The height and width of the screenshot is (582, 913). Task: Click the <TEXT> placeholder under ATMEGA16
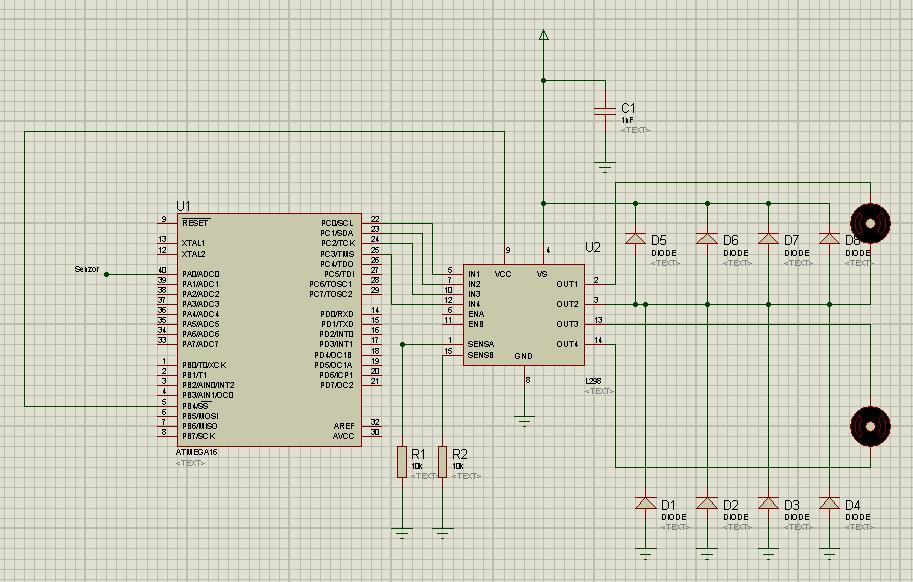click(190, 463)
